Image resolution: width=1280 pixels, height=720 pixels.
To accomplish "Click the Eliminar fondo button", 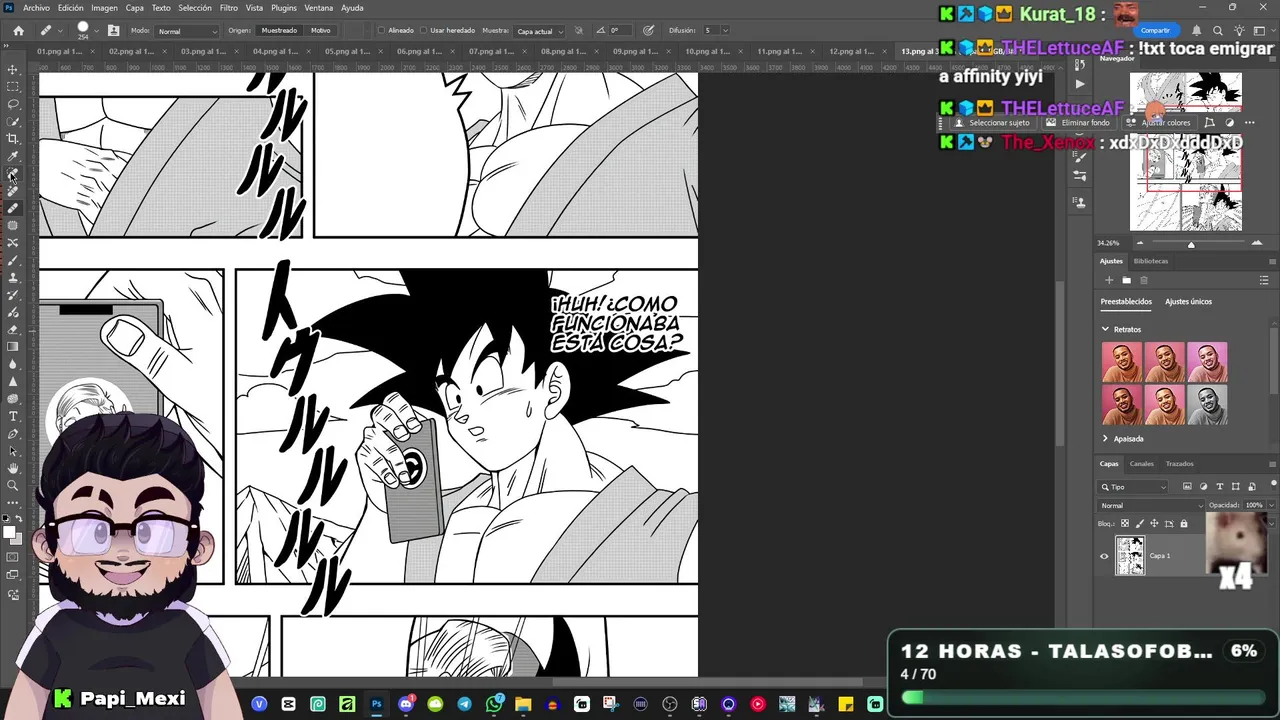I will (1078, 123).
